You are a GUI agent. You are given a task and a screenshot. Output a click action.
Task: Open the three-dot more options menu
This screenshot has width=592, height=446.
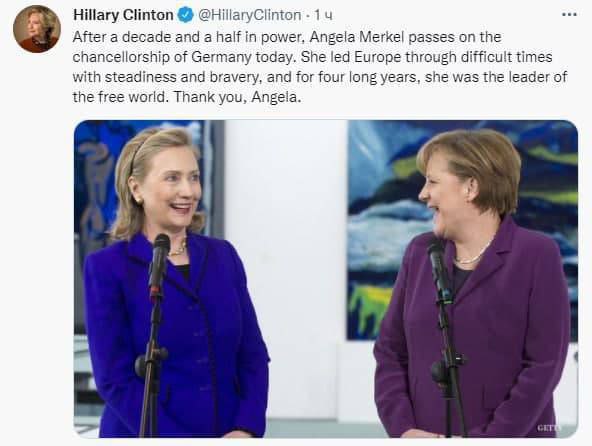coord(569,15)
